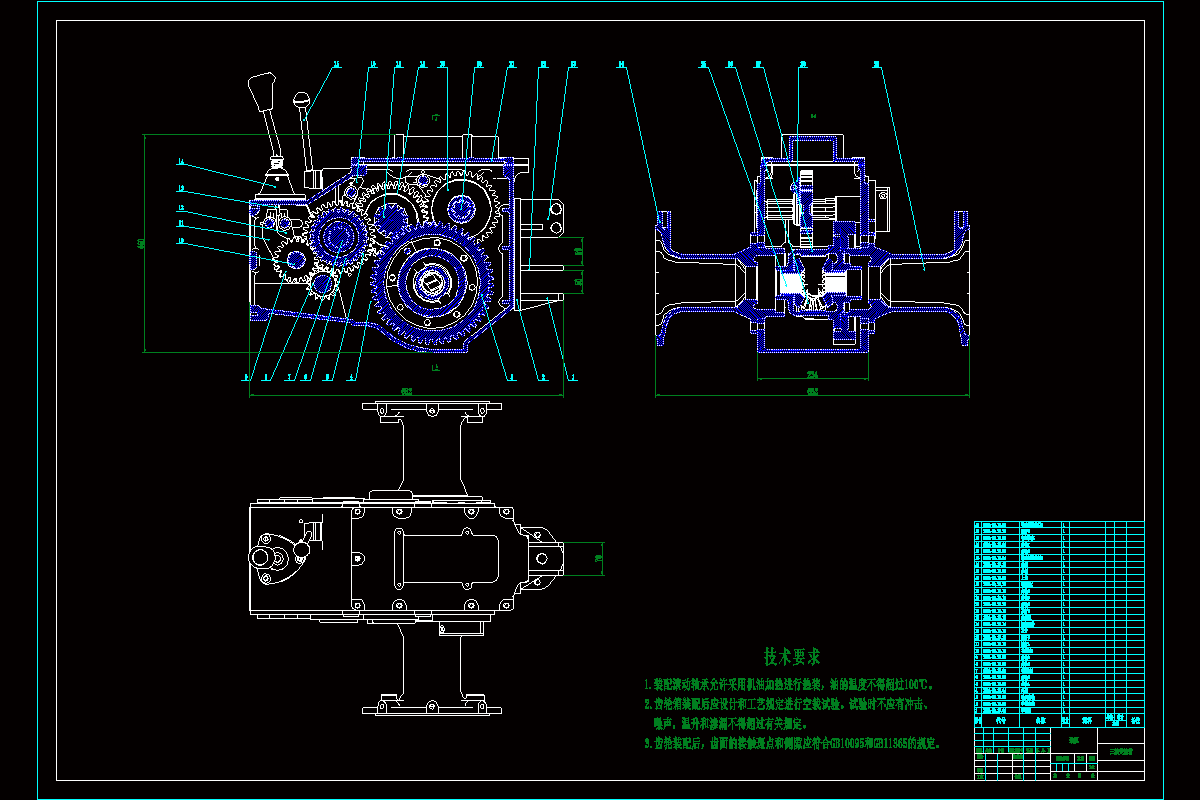
Task: Select the 技术要求 heading text
Action: click(793, 657)
